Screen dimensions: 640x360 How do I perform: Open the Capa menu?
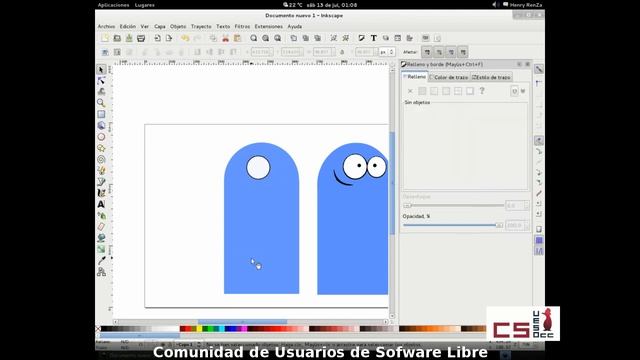pyautogui.click(x=160, y=27)
